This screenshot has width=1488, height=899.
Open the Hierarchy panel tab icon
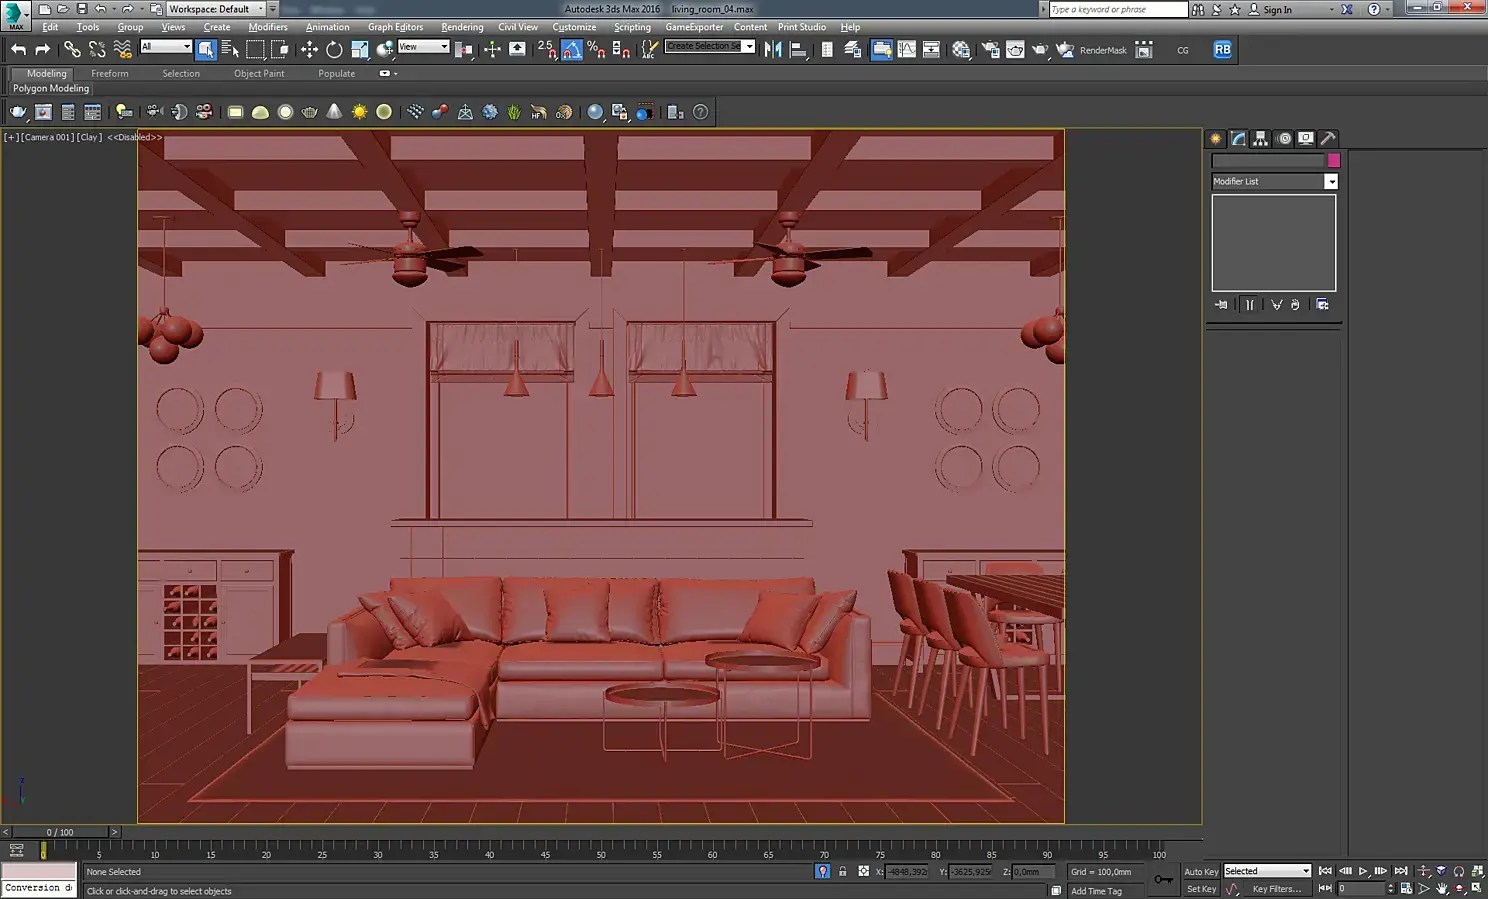1260,139
